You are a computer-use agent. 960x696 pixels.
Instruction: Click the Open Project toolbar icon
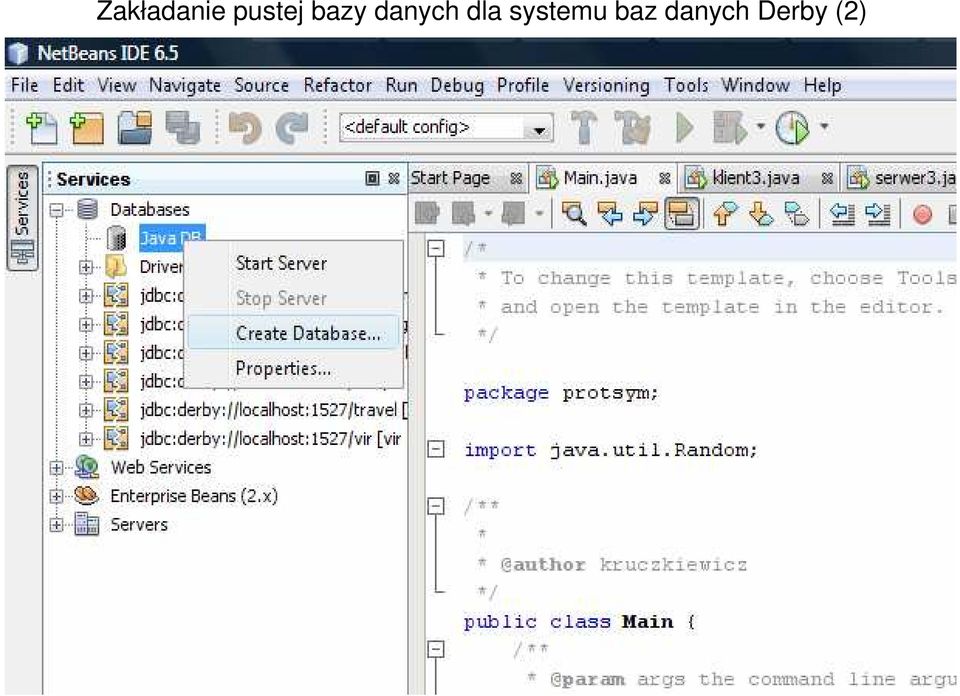click(x=135, y=127)
